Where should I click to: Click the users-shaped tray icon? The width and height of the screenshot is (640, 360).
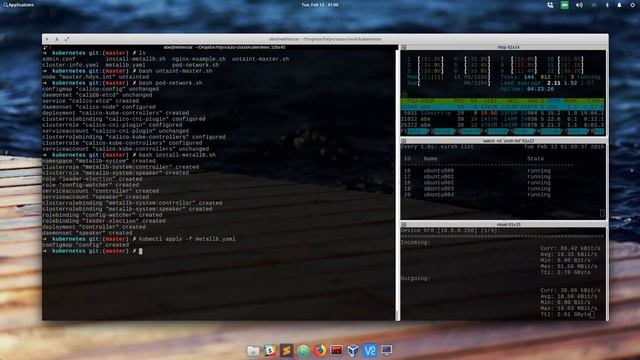(x=550, y=5)
